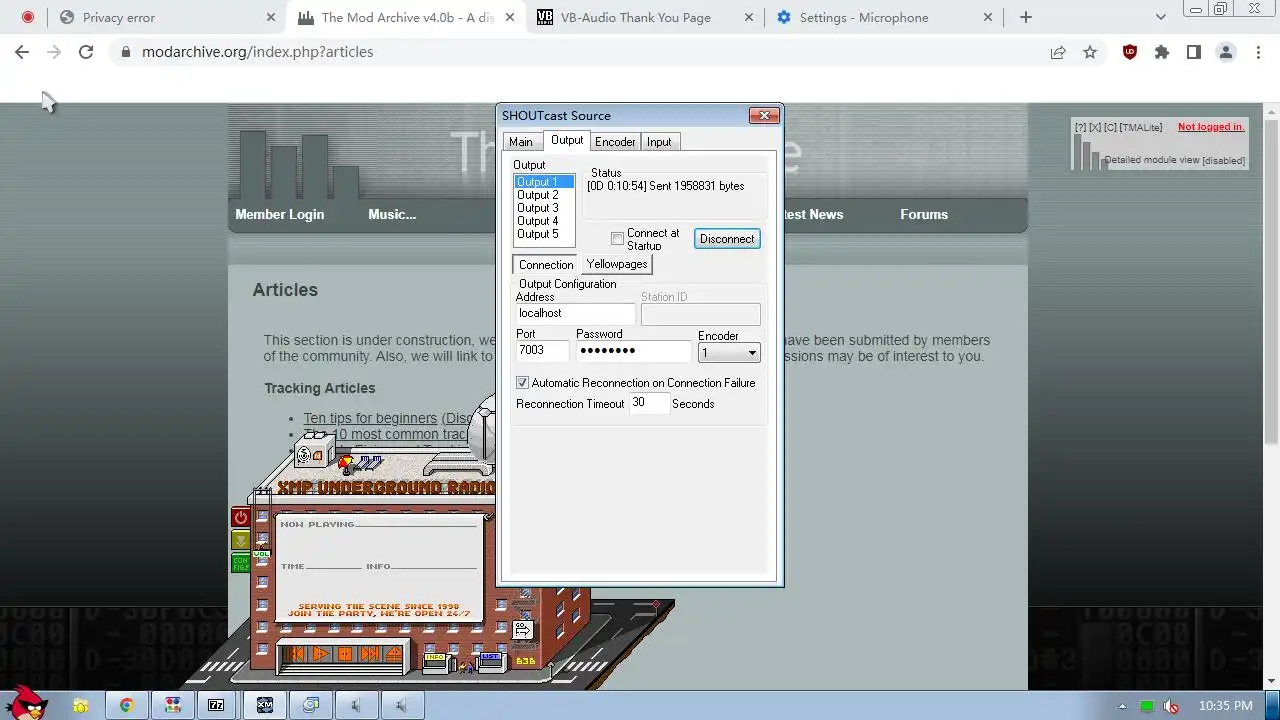1280x720 pixels.
Task: Switch to Input tab in SHOUTcast Source
Action: [x=659, y=142]
